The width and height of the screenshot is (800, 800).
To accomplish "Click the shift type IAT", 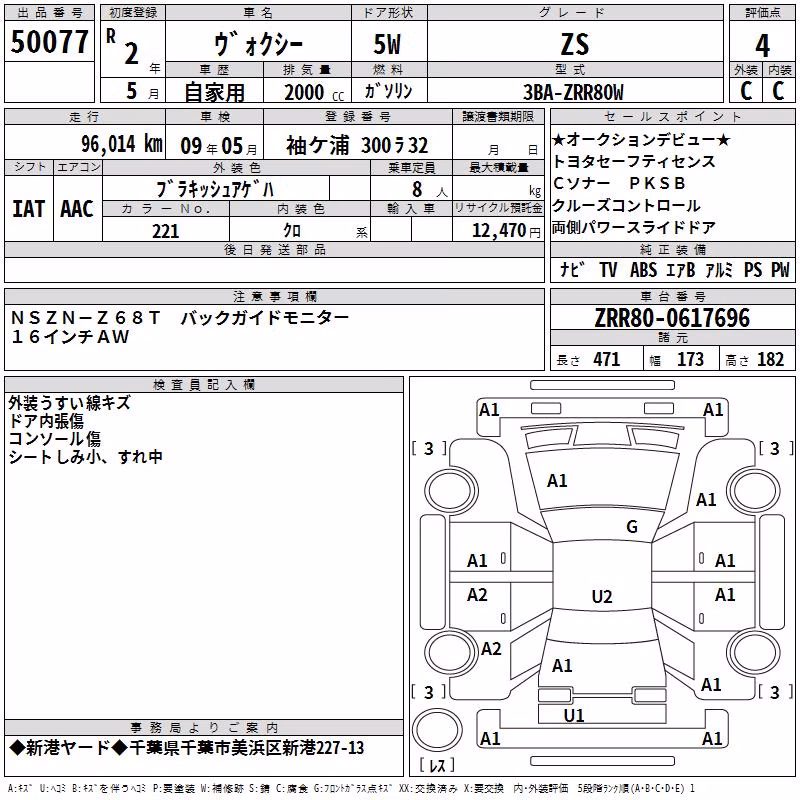I will [x=29, y=209].
